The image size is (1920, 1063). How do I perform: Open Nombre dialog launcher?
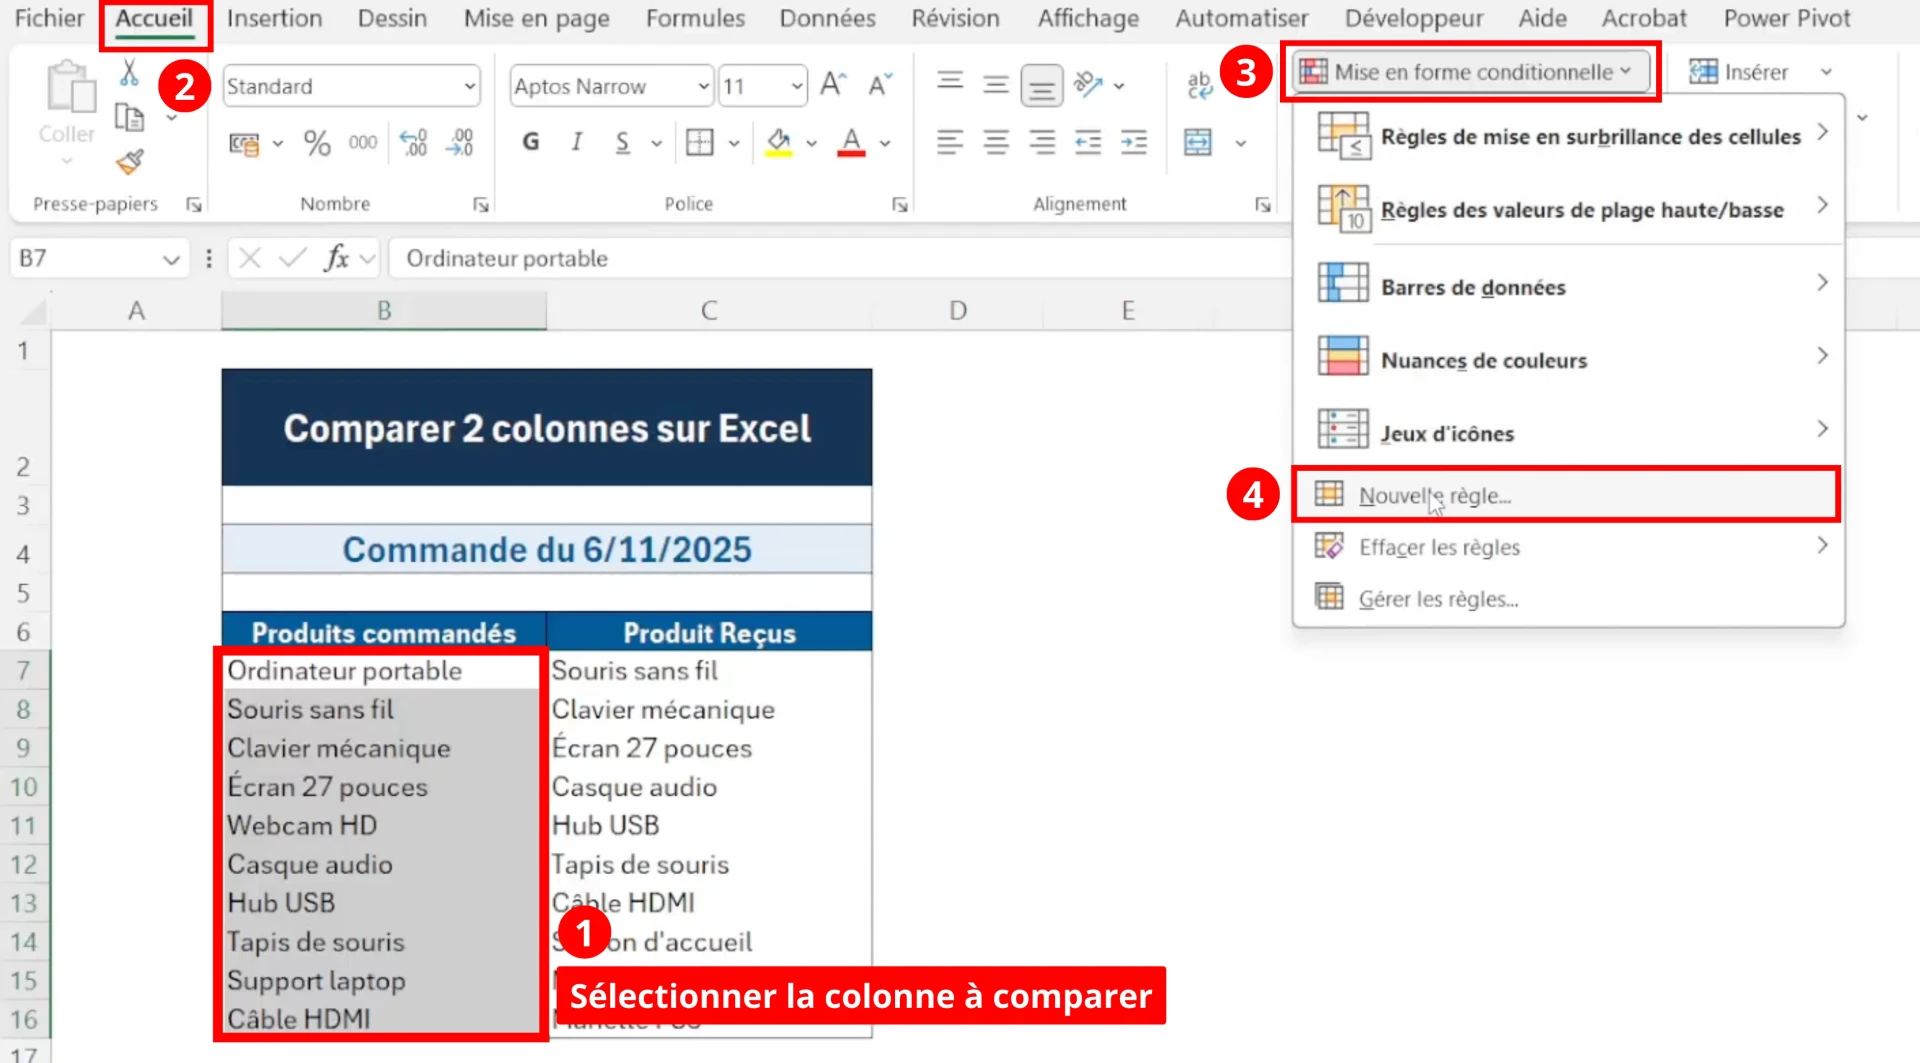coord(481,204)
